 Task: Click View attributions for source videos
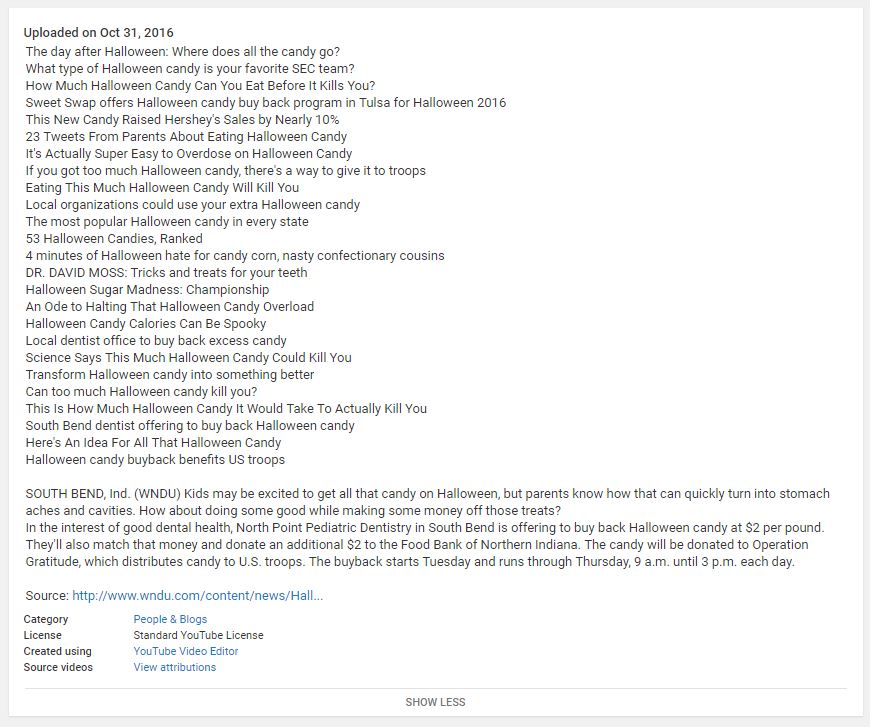click(x=175, y=667)
